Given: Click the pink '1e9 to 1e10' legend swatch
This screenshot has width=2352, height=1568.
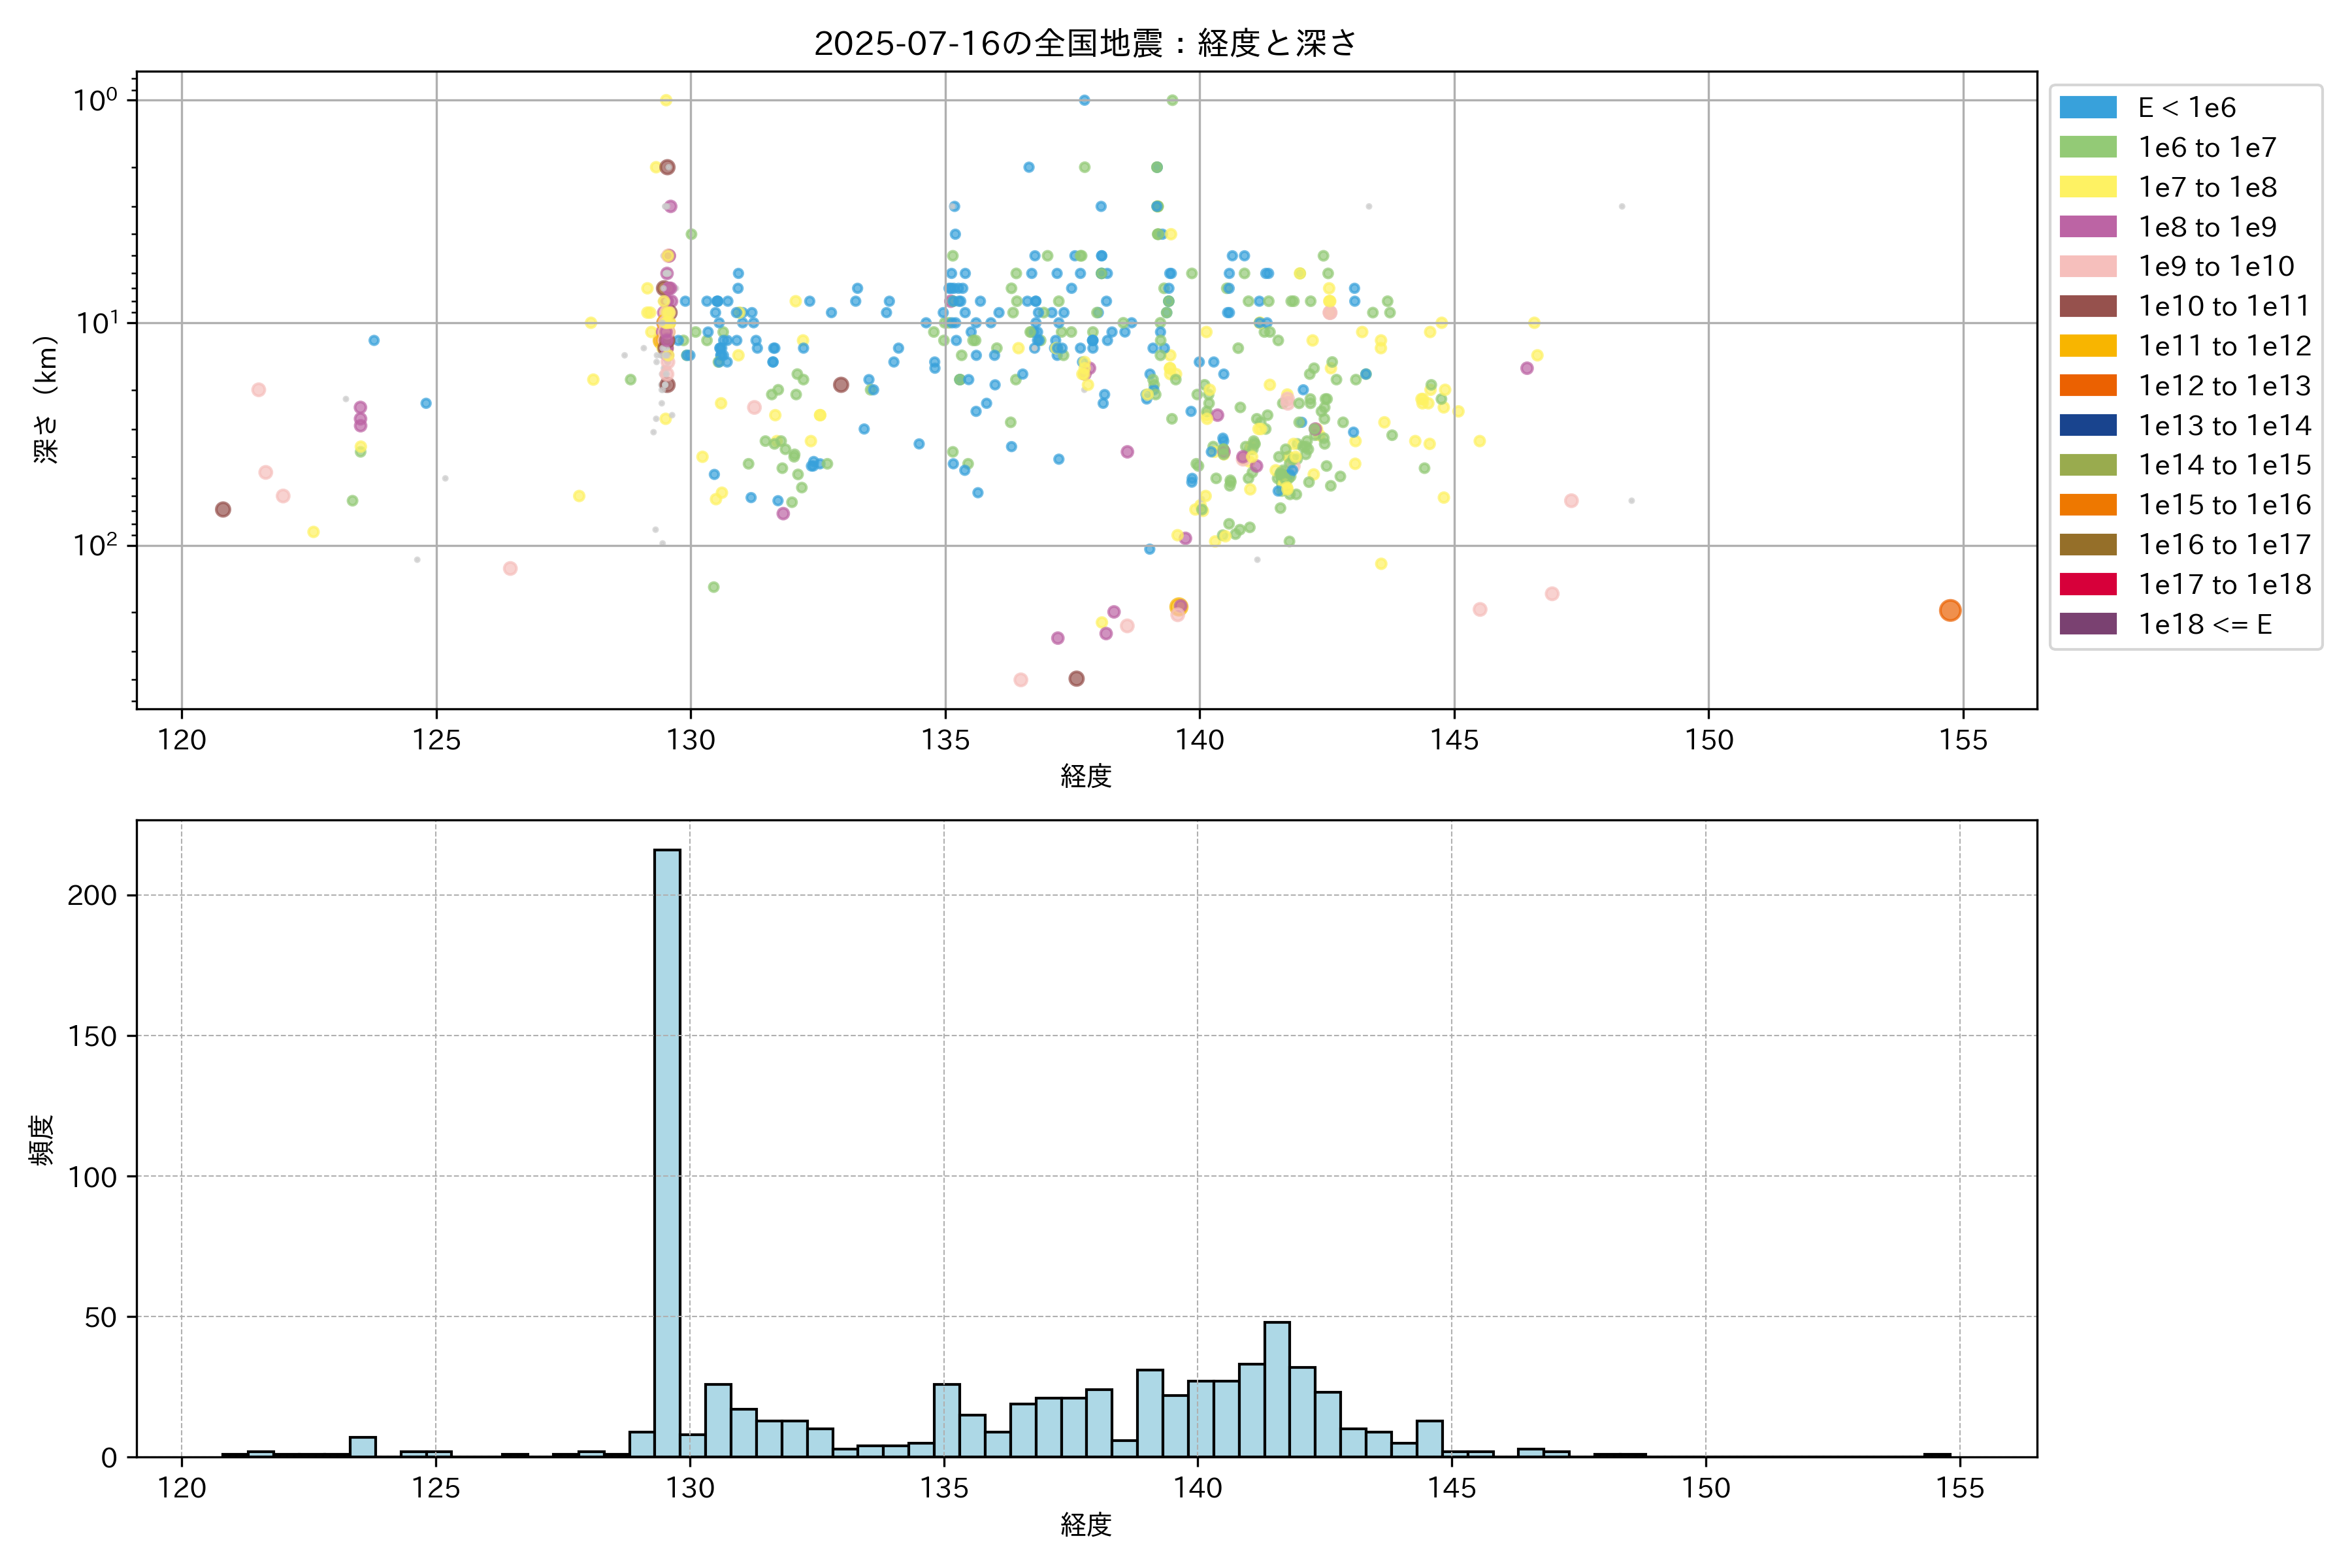Looking at the screenshot, I should (2087, 266).
